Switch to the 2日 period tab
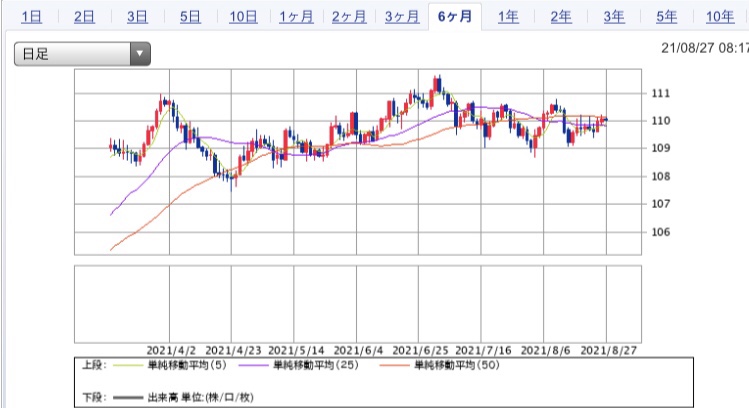 (84, 17)
